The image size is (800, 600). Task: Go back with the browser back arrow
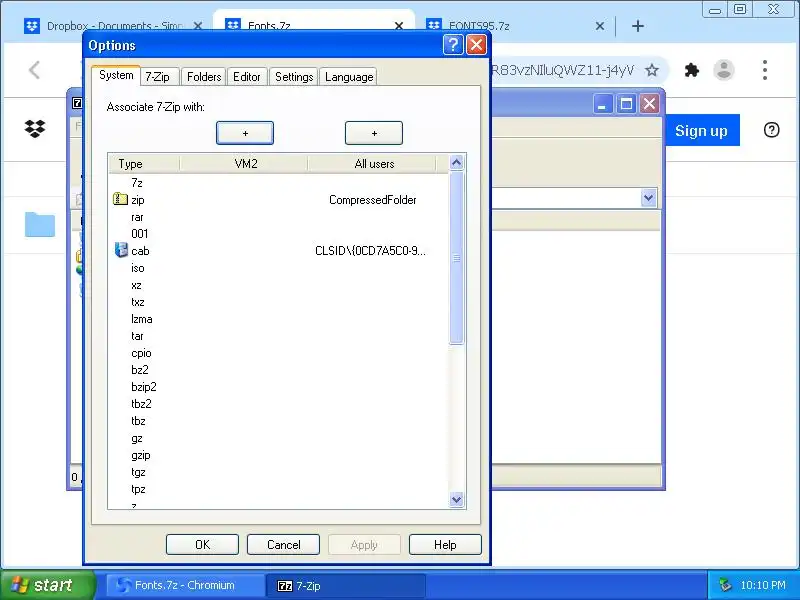coord(34,70)
